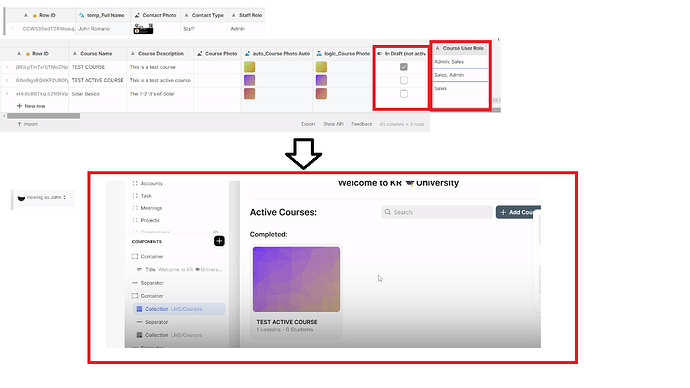The image size is (690, 388).
Task: Click the black plus icon beside Components
Action: point(219,241)
